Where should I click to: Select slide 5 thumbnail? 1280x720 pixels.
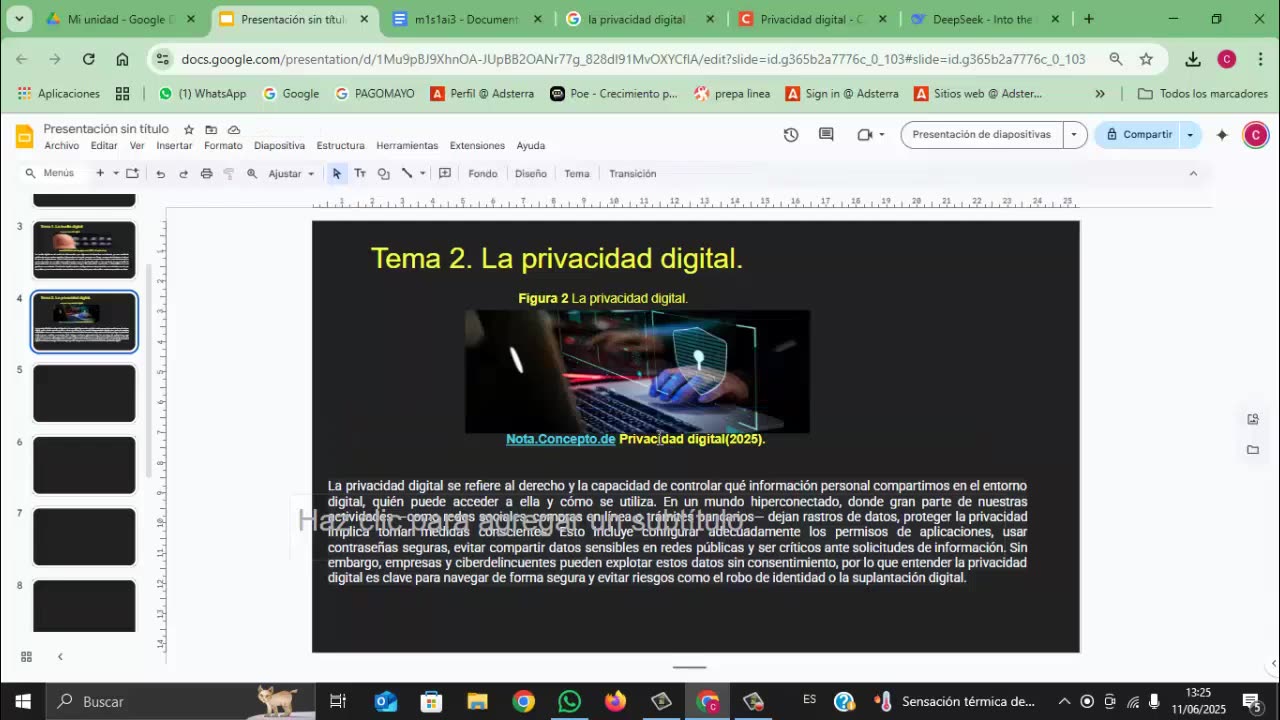(84, 393)
